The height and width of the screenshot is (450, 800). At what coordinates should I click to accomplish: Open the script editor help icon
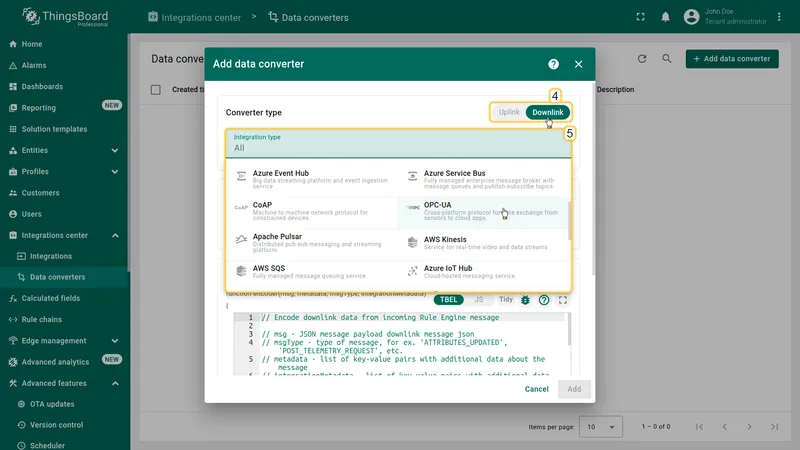pos(544,300)
